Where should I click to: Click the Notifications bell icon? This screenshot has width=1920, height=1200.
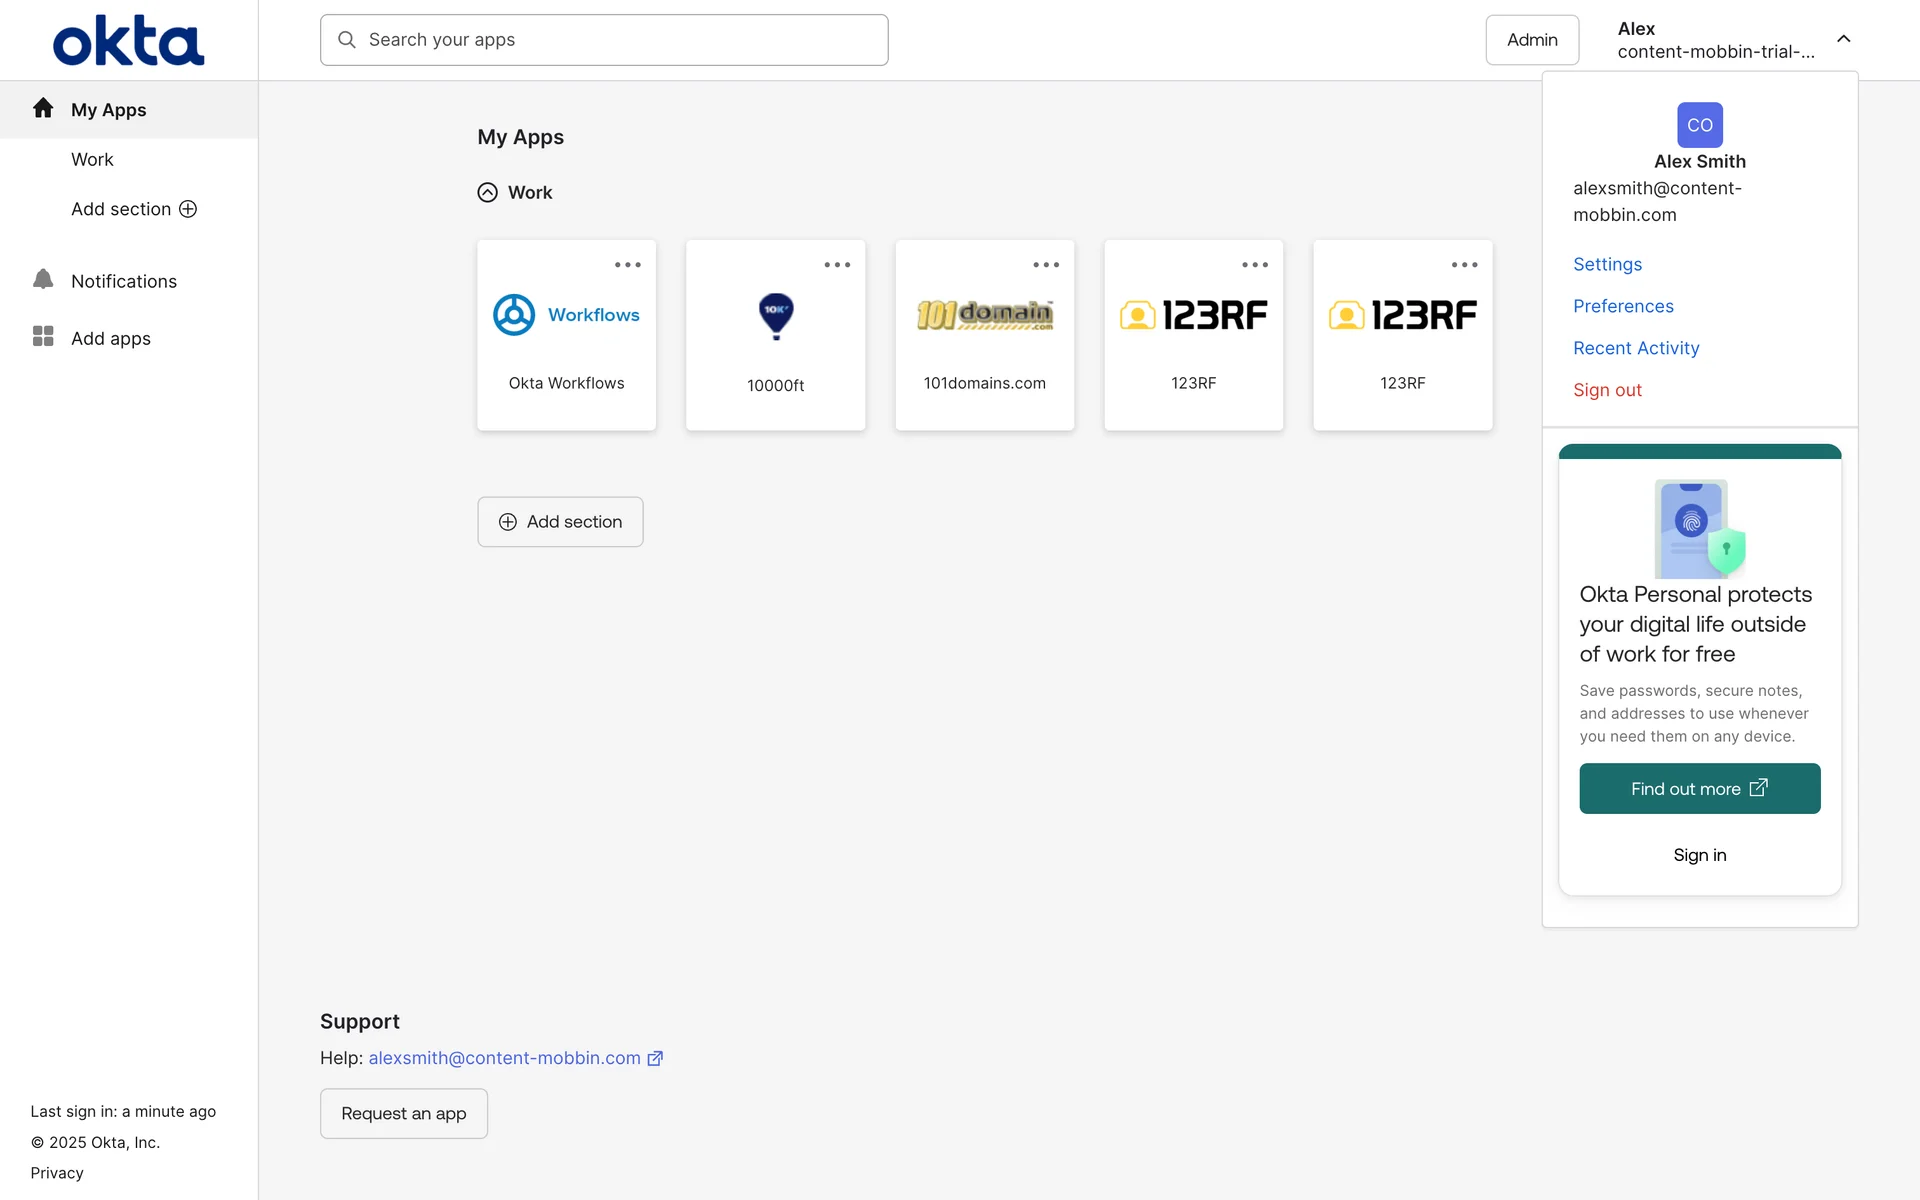click(x=43, y=280)
